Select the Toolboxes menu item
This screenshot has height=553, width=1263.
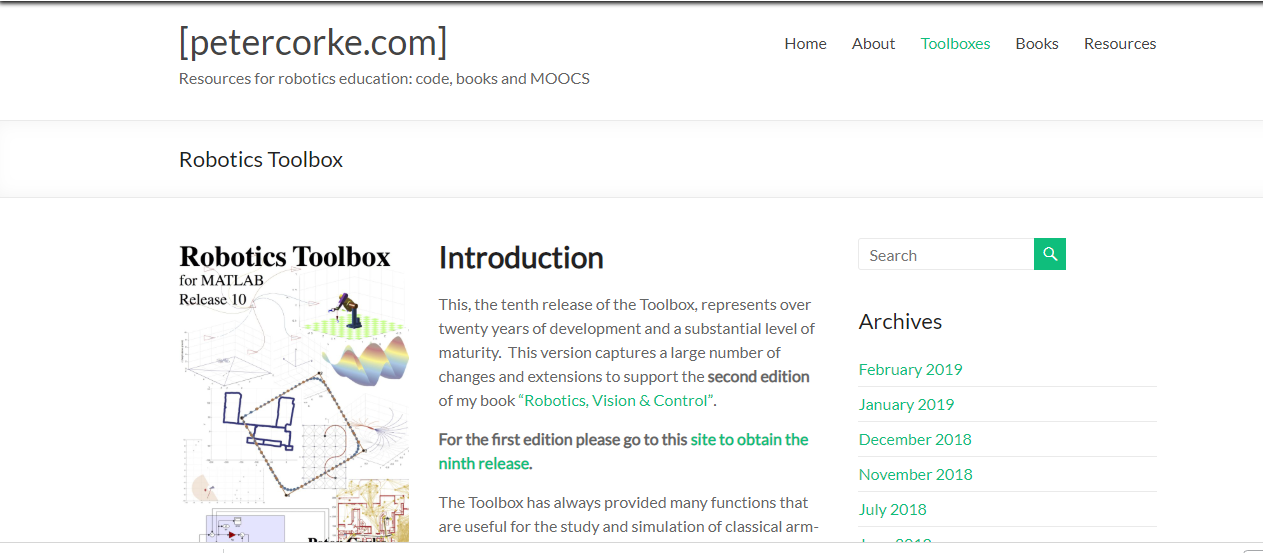click(955, 44)
